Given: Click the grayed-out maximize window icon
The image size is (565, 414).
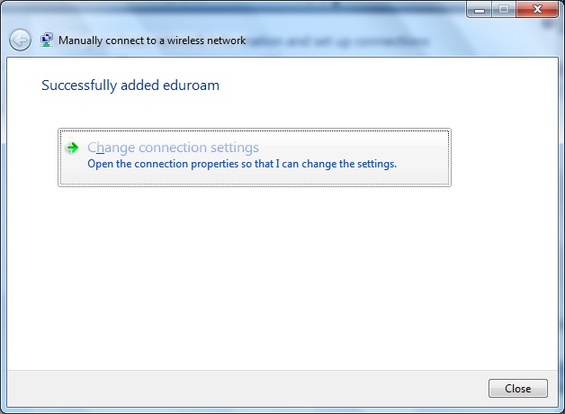Looking at the screenshot, I should tap(503, 10).
